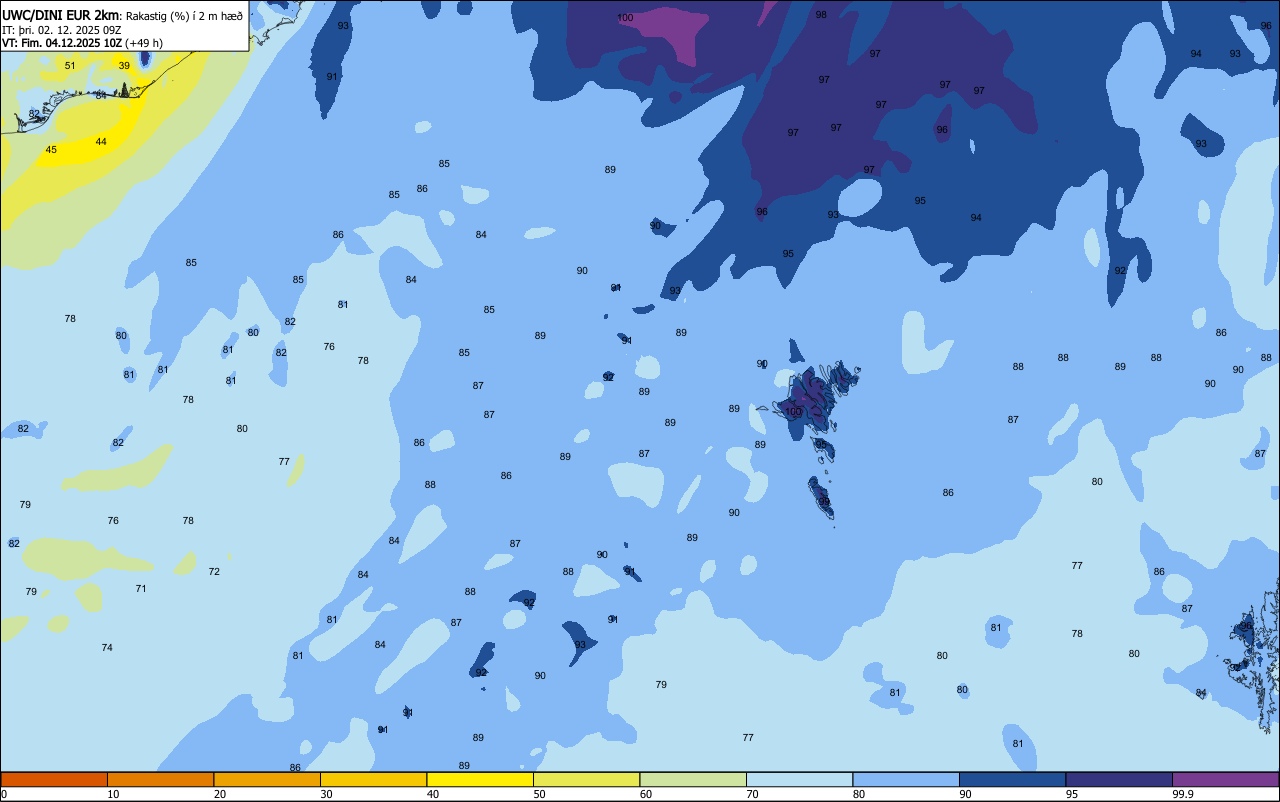1280x802 pixels.
Task: Click the '71' humidity value on map
Action: coord(141,589)
